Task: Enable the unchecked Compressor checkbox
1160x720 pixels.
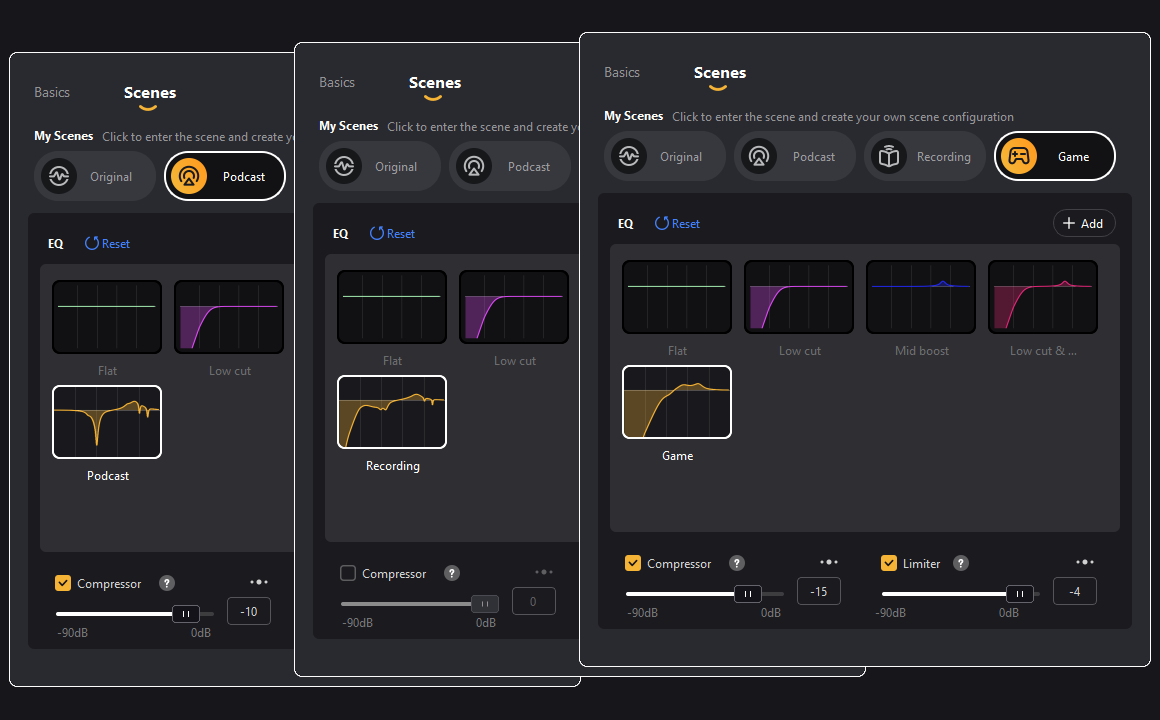Action: tap(348, 573)
